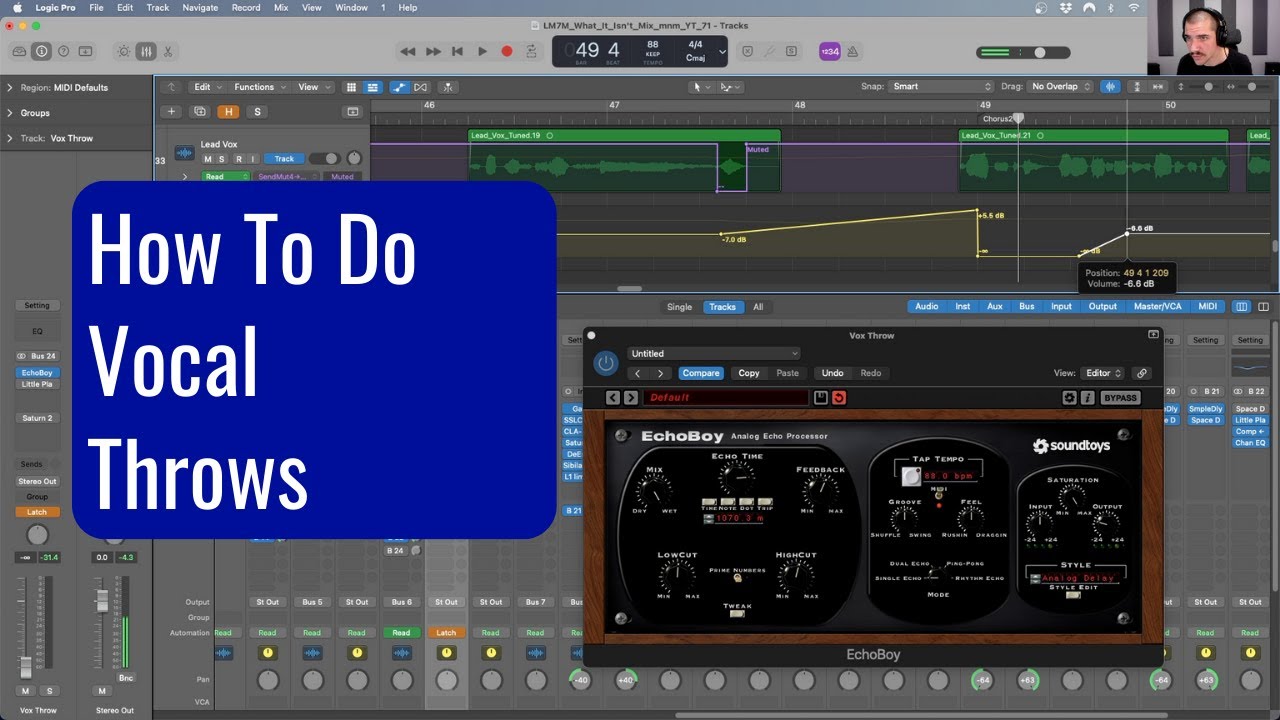Toggle the Master/VCA channel filter button

coord(1157,307)
